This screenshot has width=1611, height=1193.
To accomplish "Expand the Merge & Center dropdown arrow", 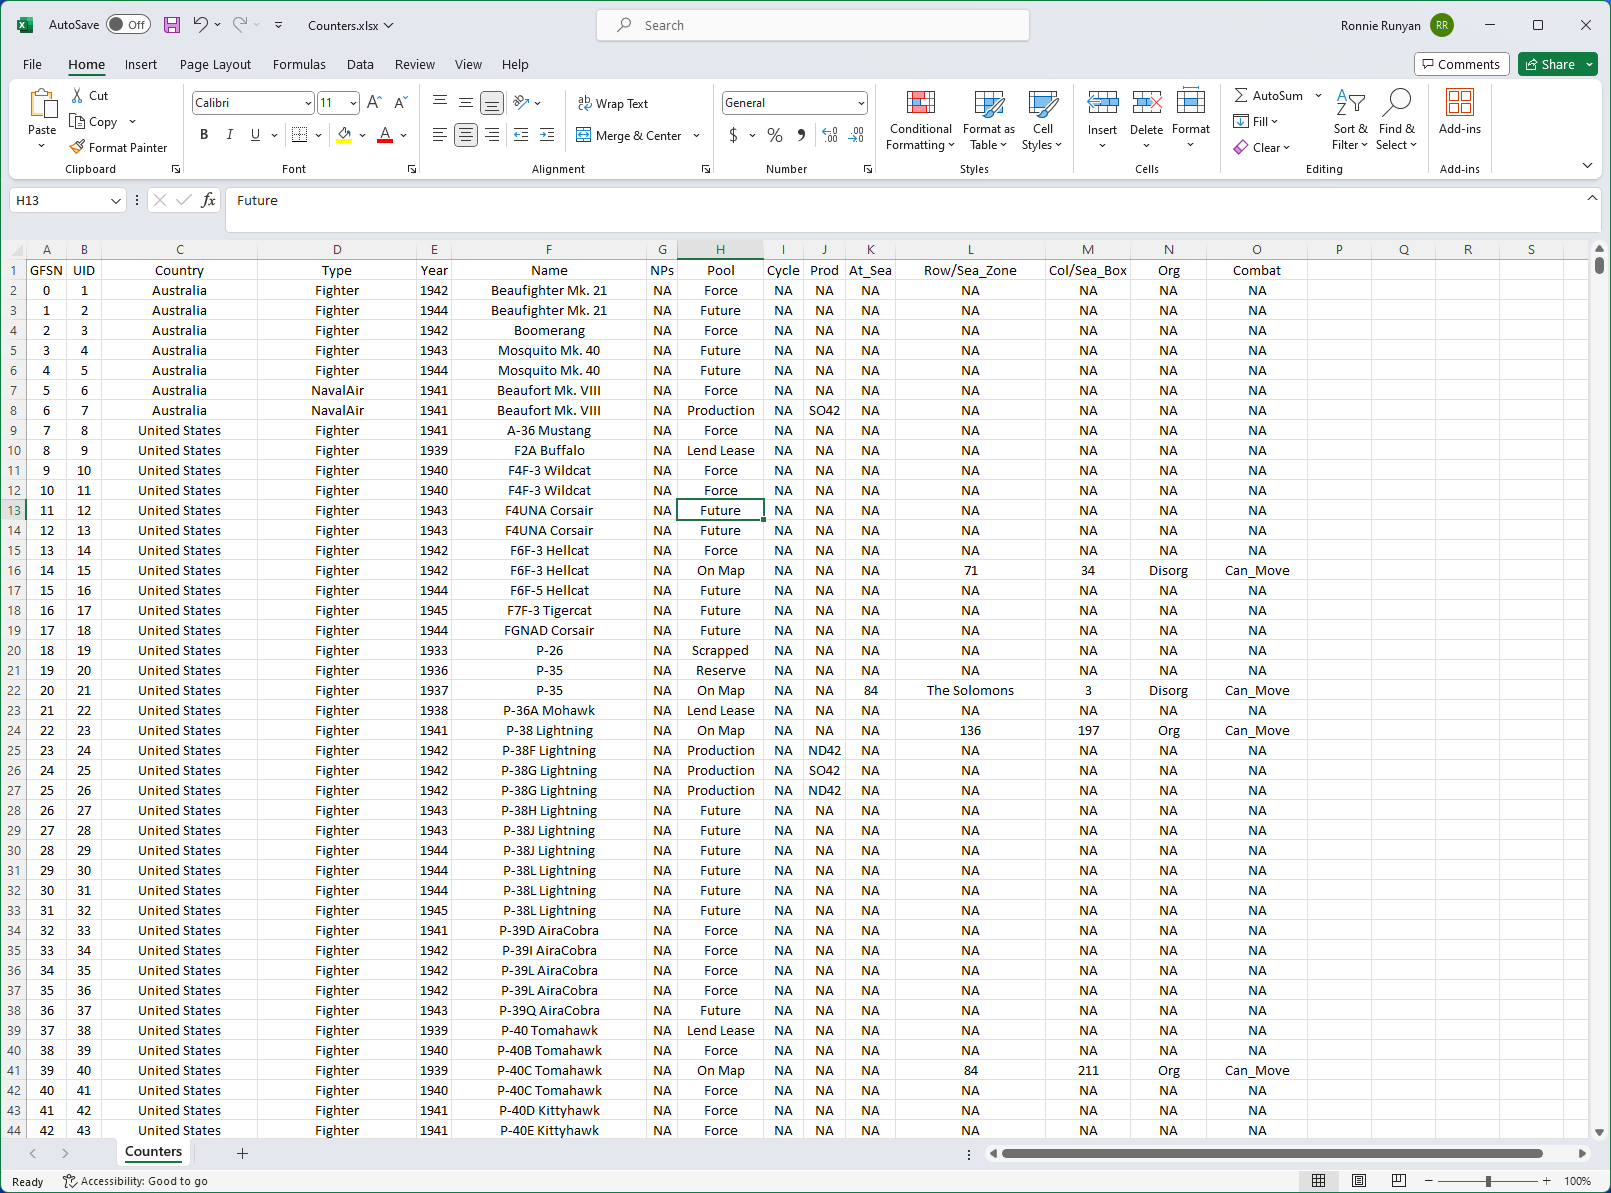I will click(x=696, y=135).
